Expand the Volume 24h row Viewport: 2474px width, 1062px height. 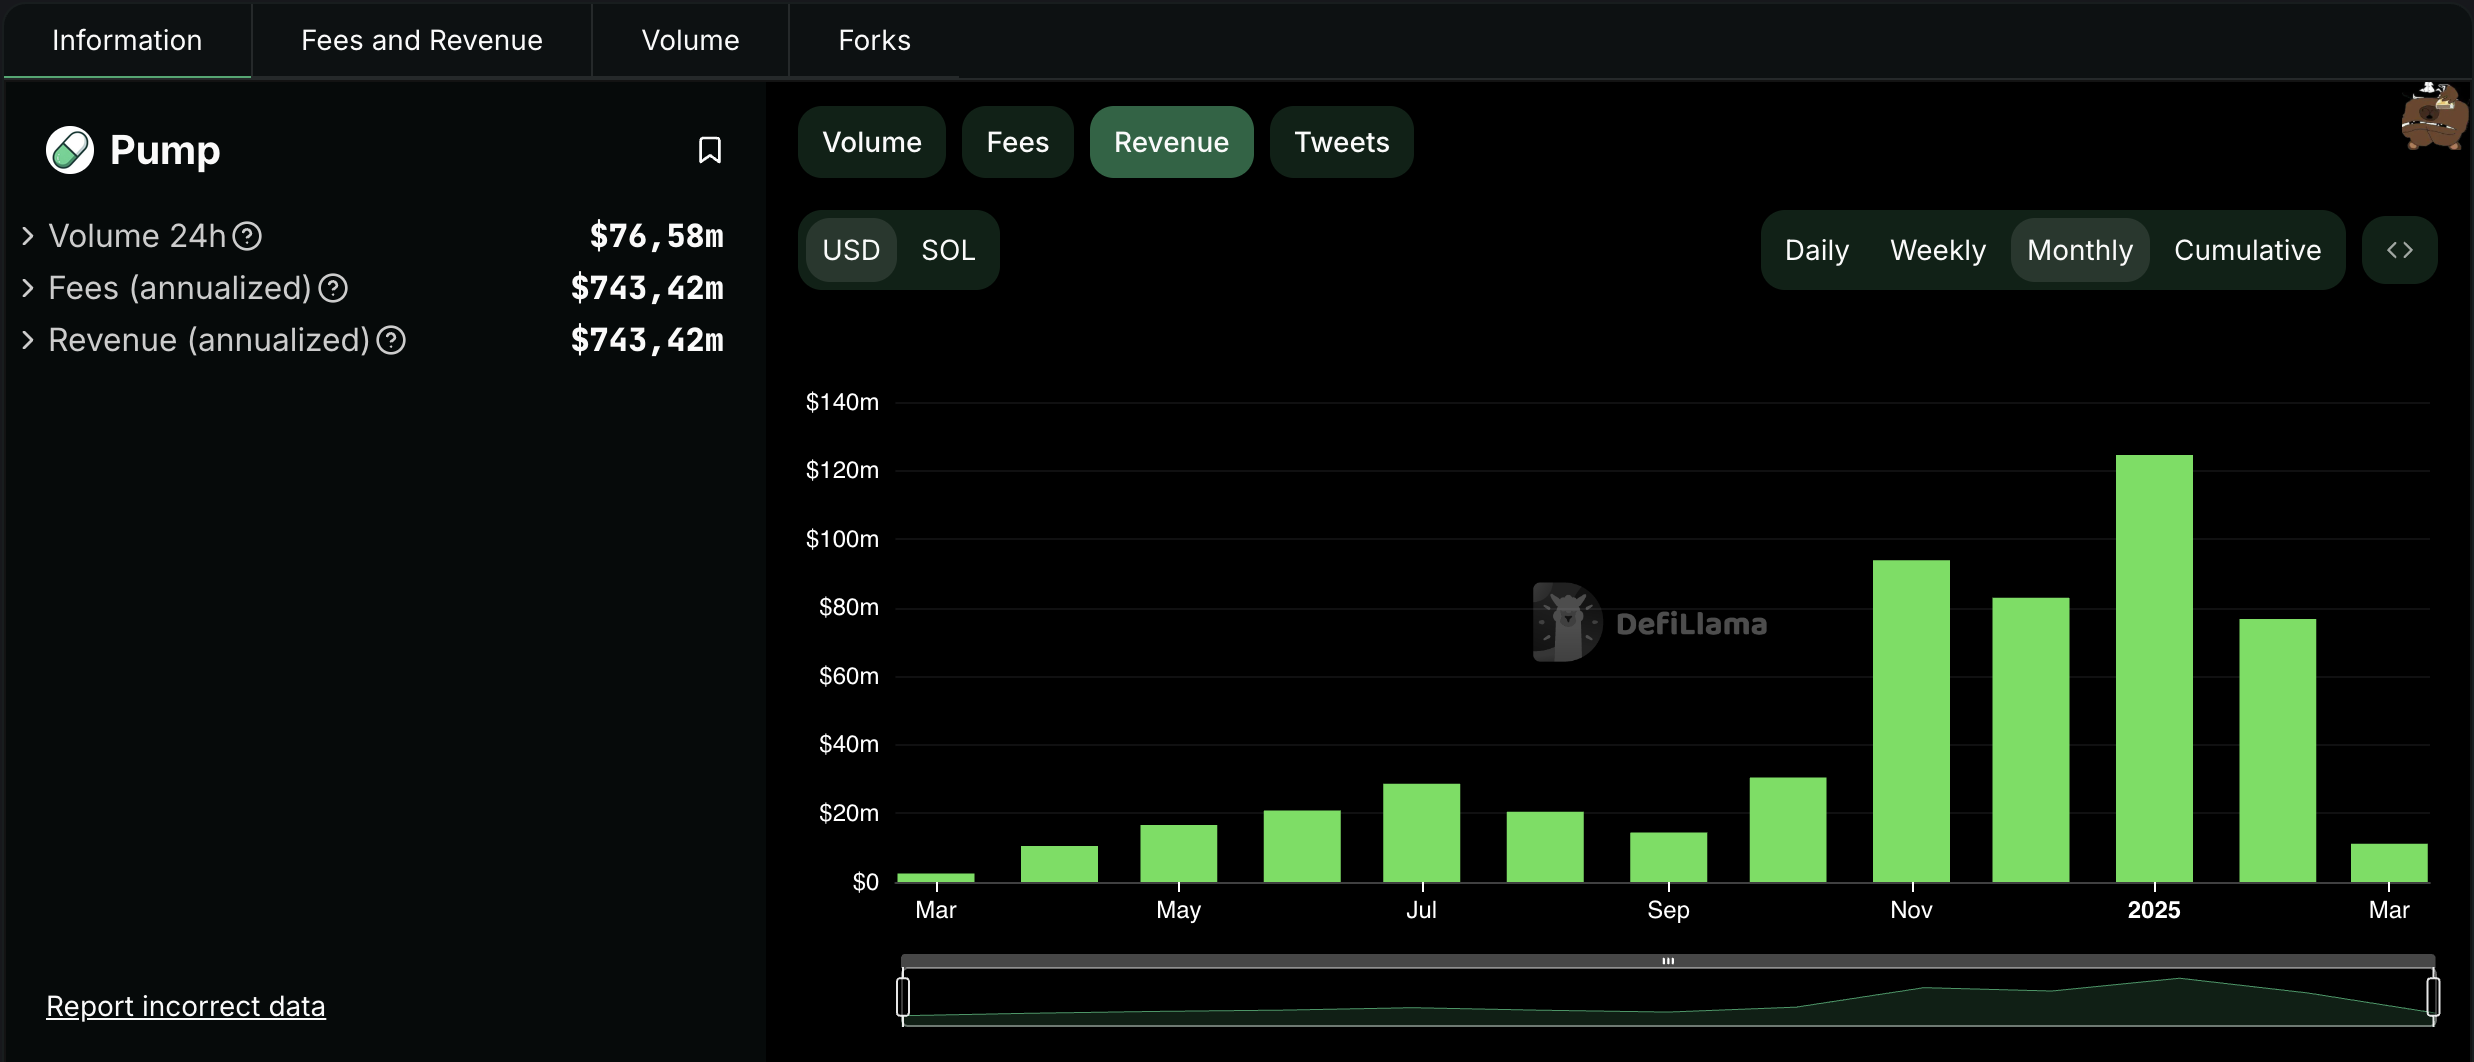(28, 236)
